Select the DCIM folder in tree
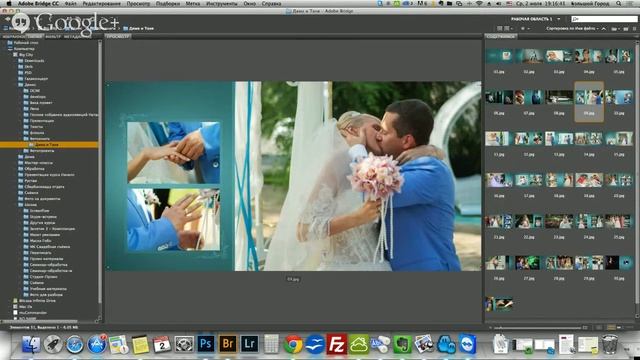 [x=35, y=91]
